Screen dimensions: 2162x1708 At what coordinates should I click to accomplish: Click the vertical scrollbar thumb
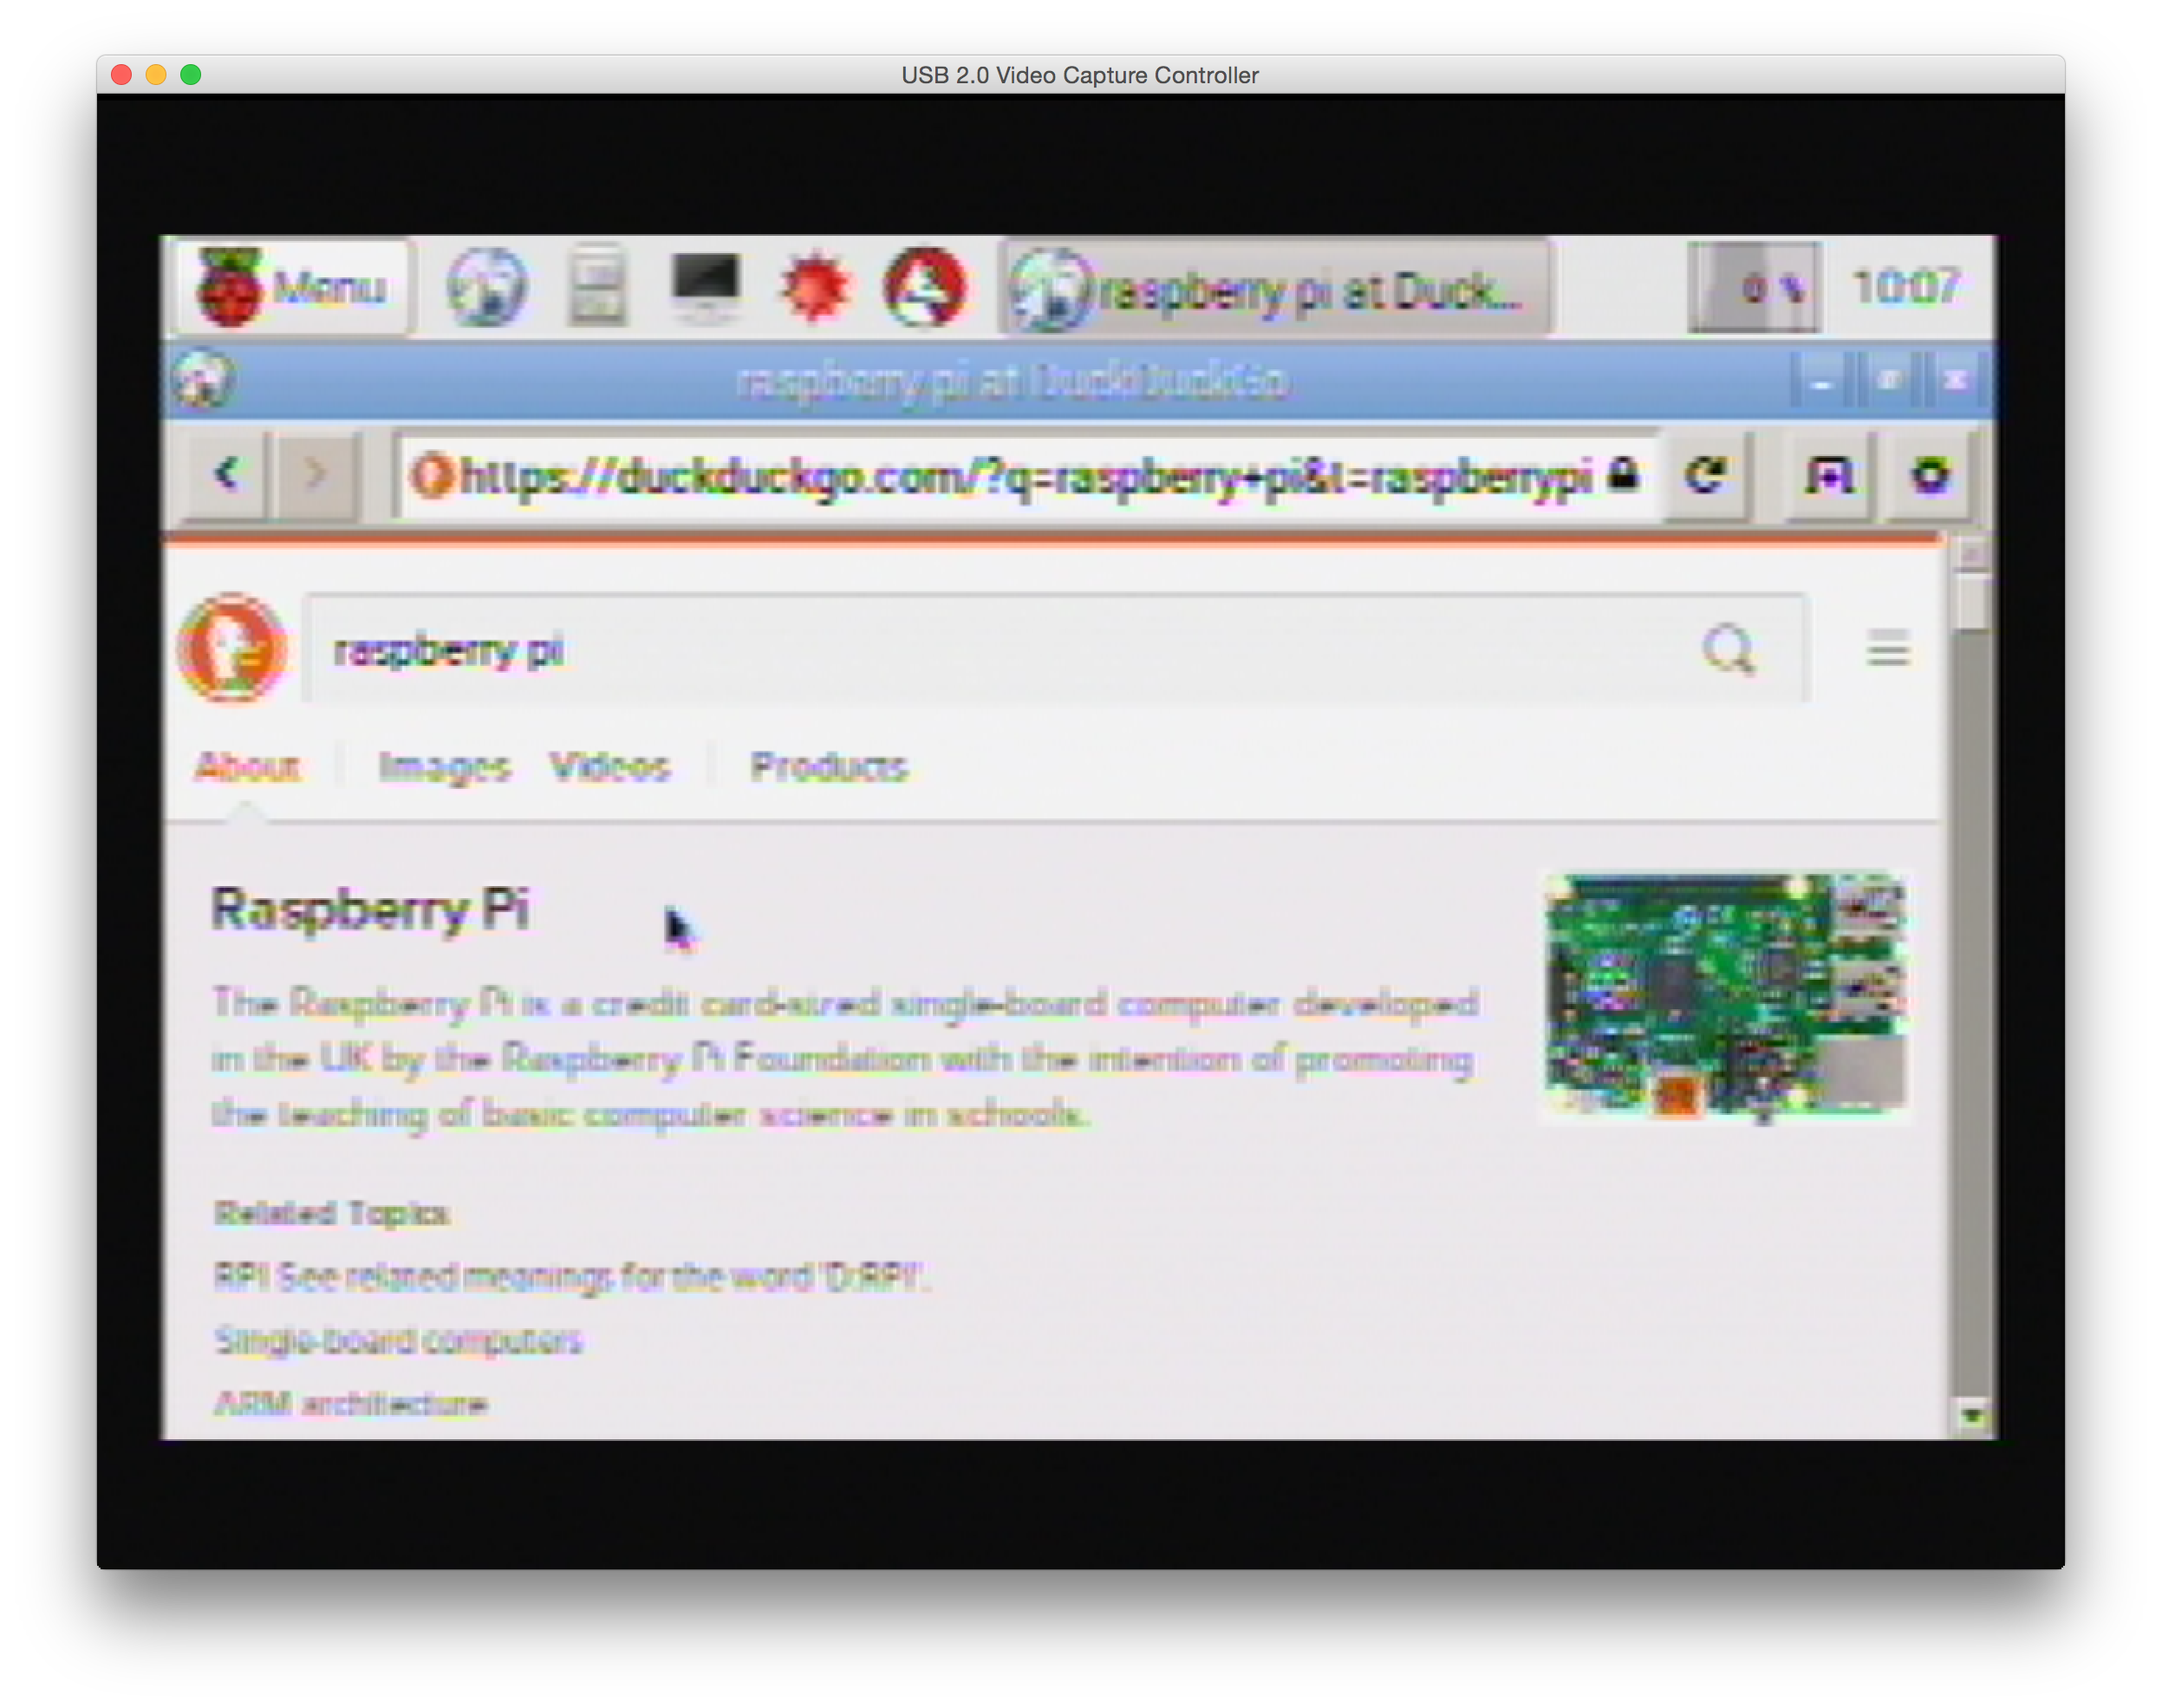coord(1972,602)
